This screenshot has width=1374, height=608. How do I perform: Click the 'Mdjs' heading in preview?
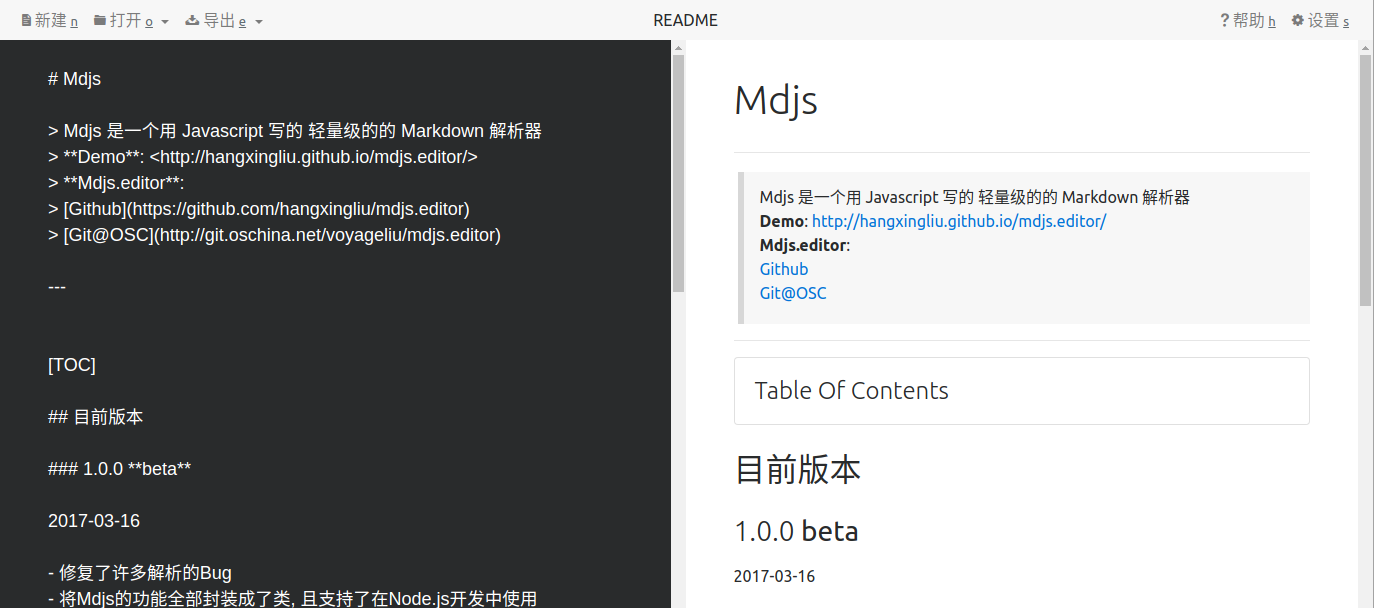(x=776, y=100)
